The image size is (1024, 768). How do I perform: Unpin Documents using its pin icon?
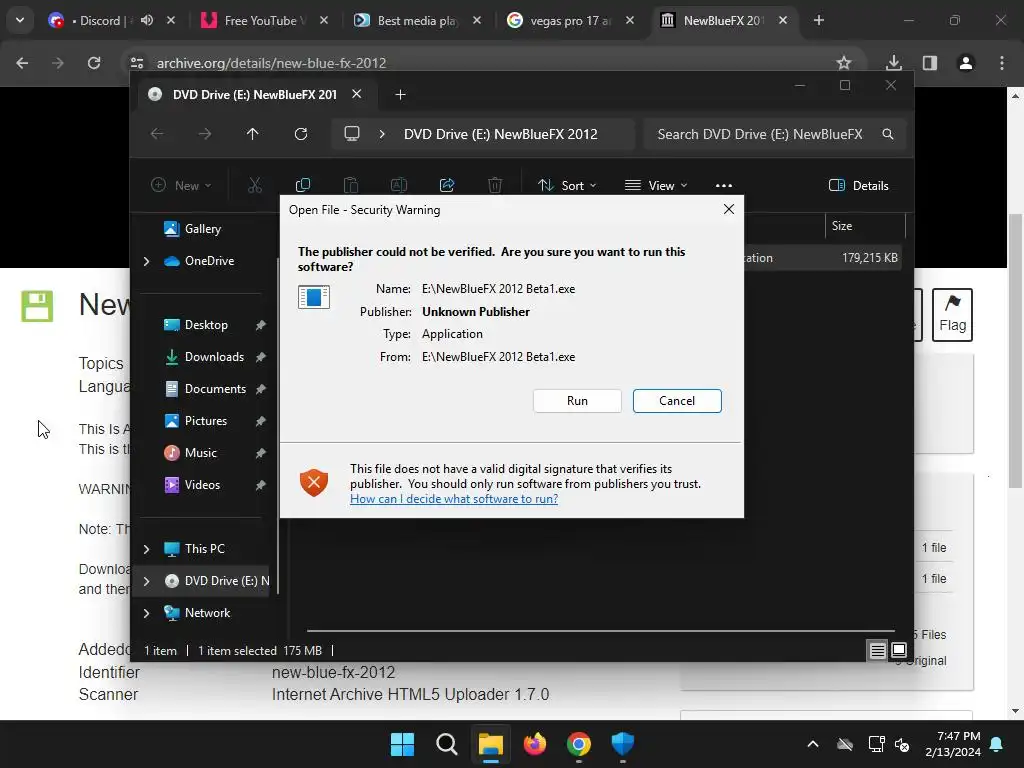261,389
